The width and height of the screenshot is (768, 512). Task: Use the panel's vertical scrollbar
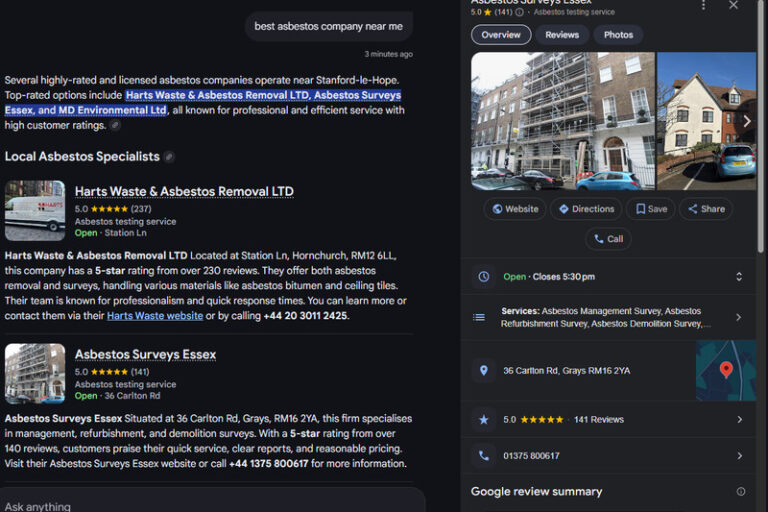point(761,127)
